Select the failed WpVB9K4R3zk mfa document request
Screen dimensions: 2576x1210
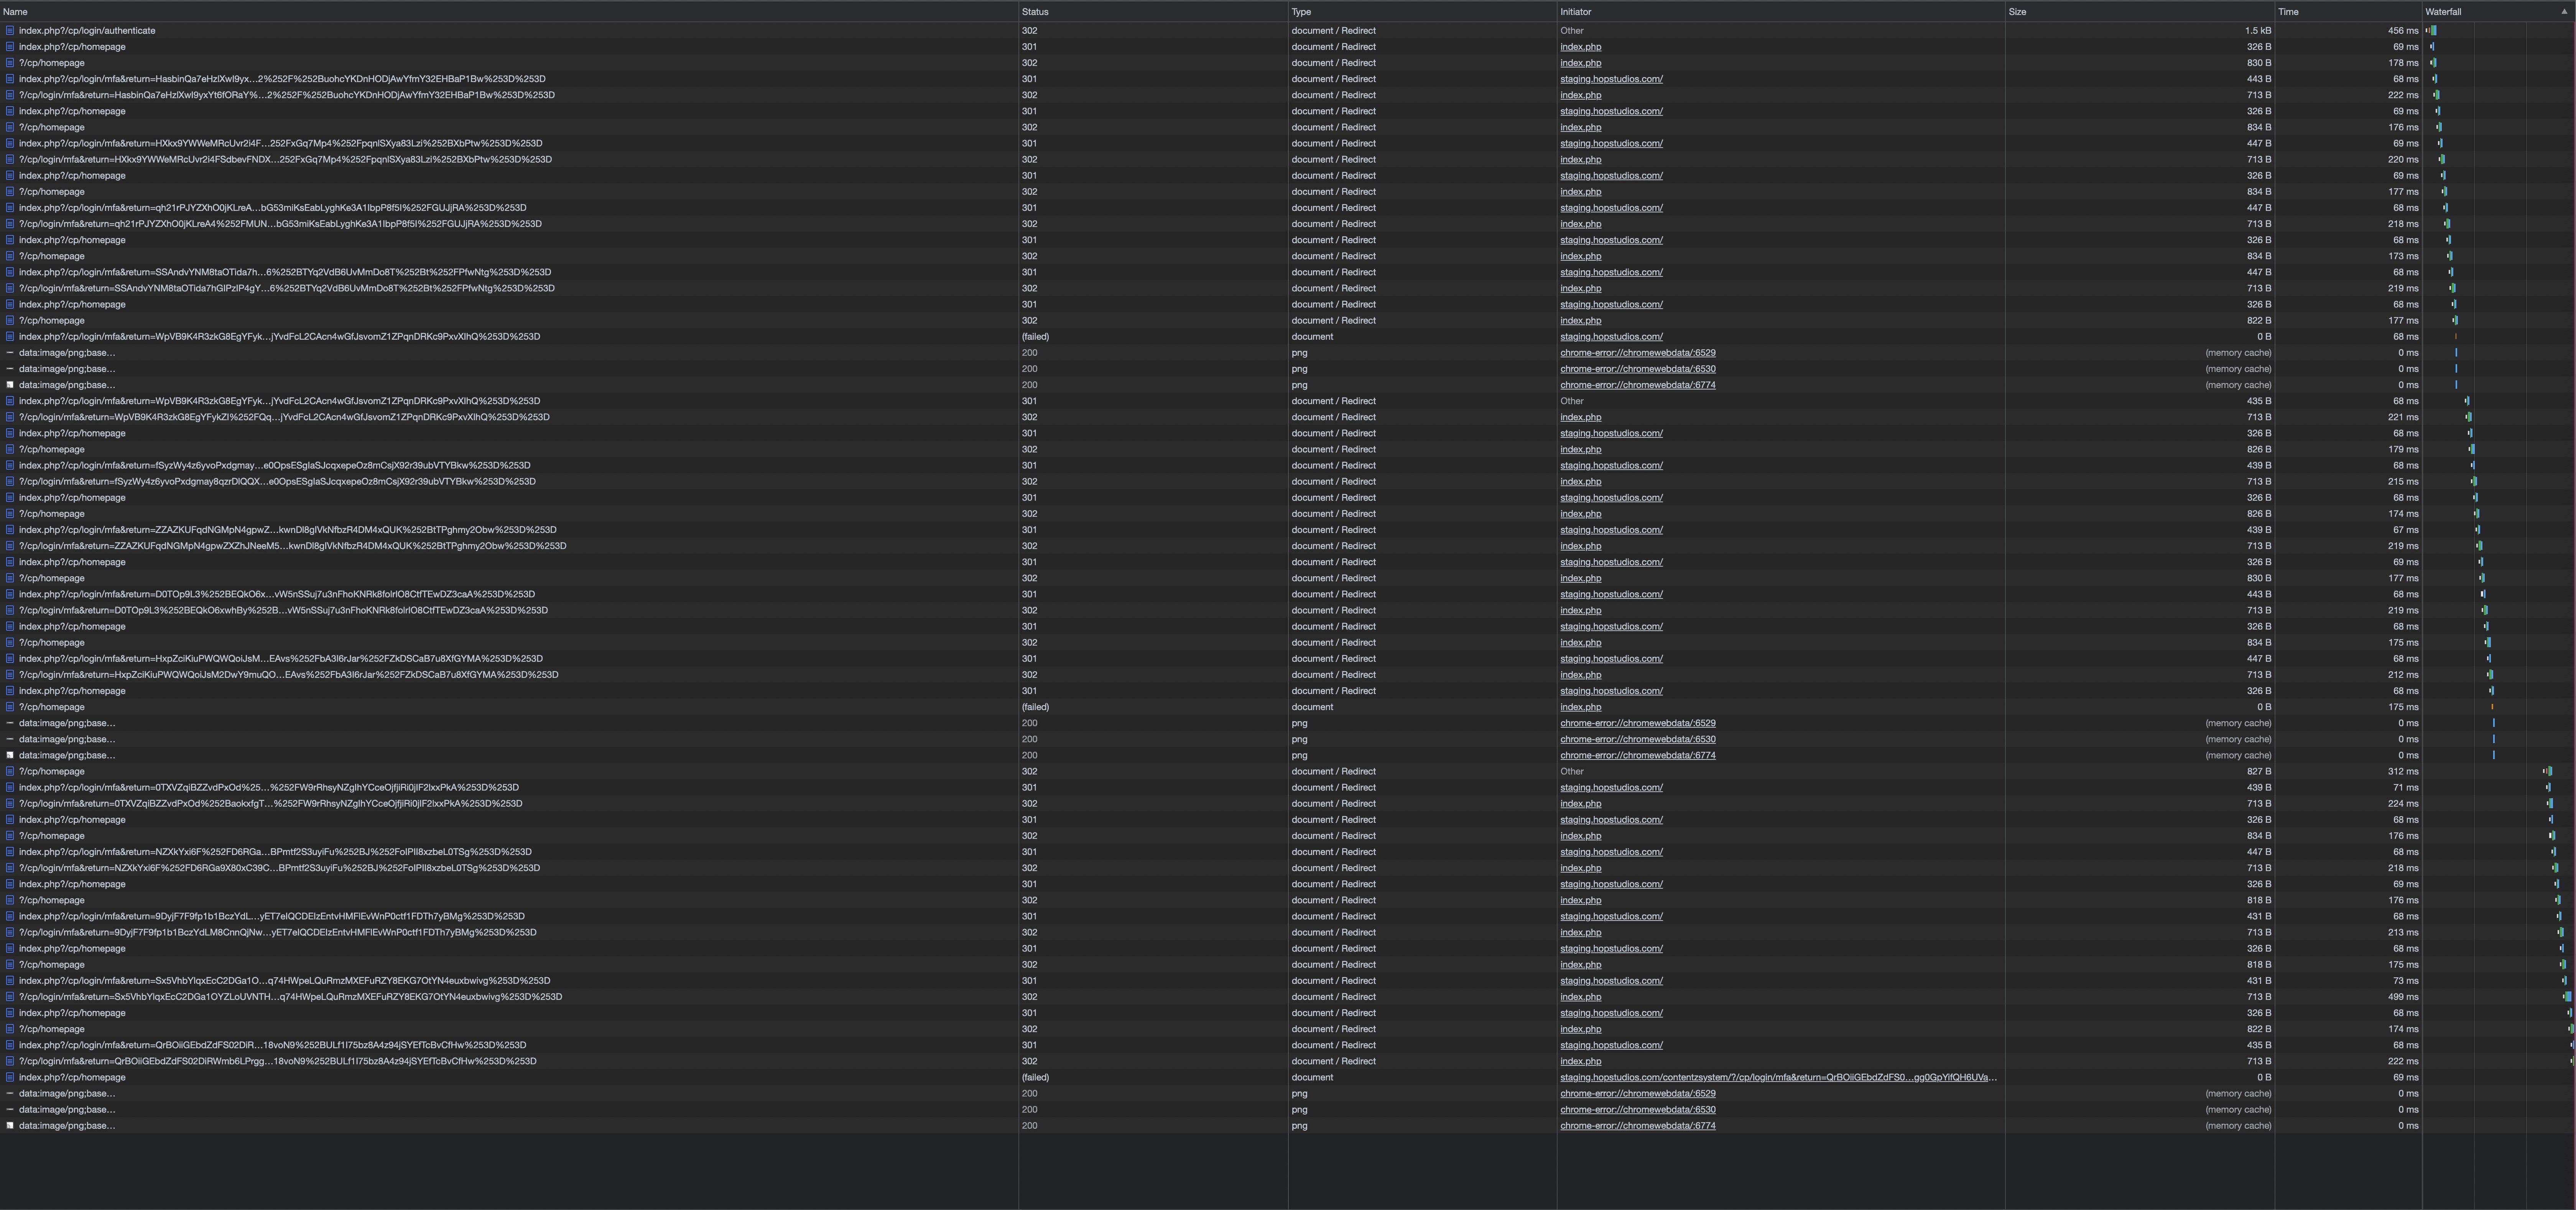(279, 337)
